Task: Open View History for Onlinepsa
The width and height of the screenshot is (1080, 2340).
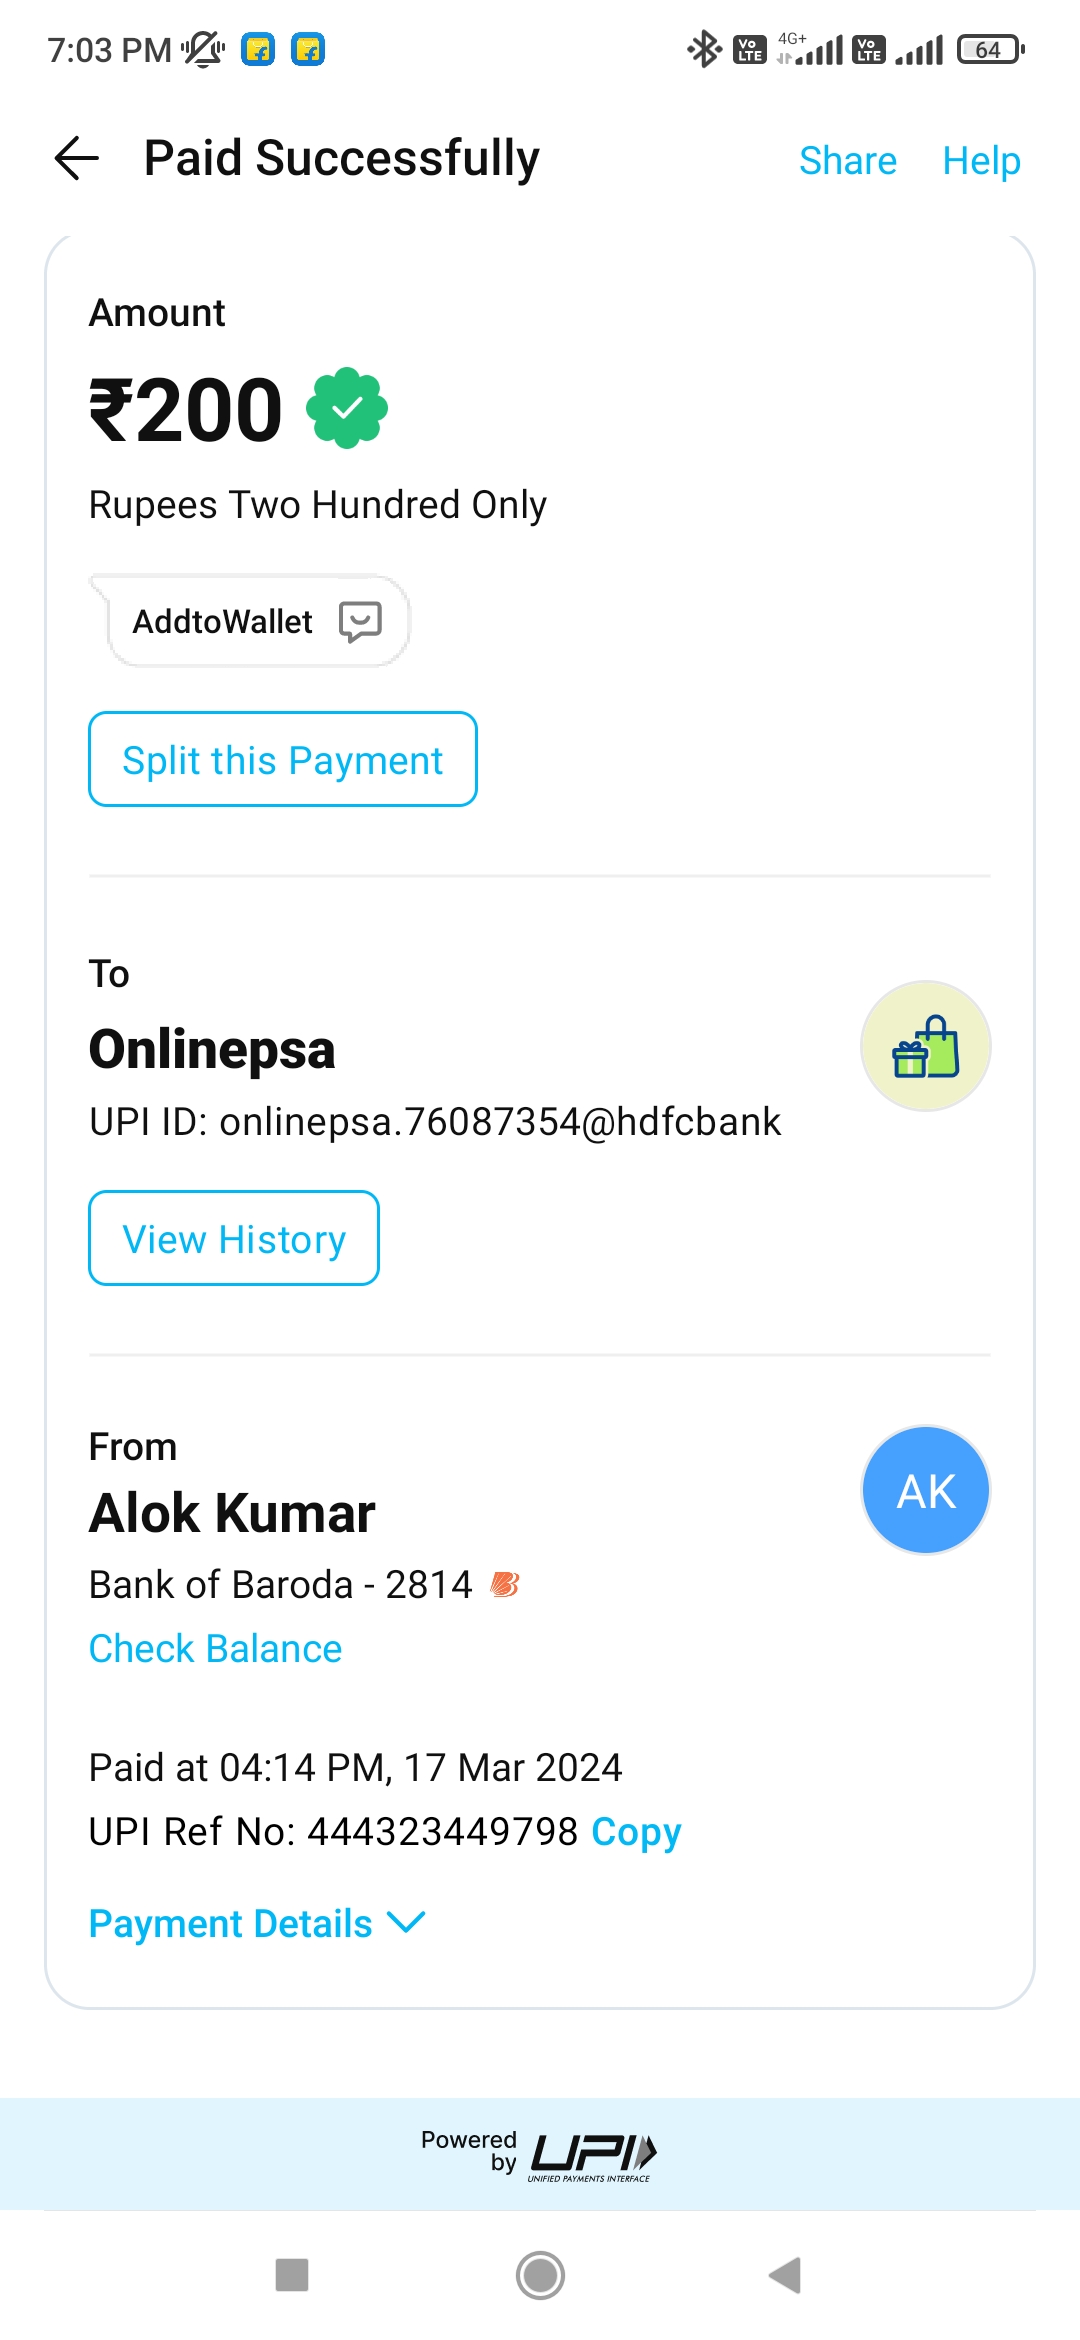Action: point(234,1239)
